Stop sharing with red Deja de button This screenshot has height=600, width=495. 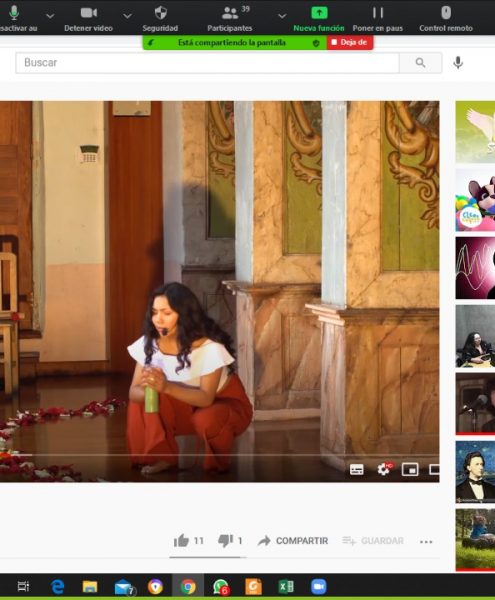[350, 42]
